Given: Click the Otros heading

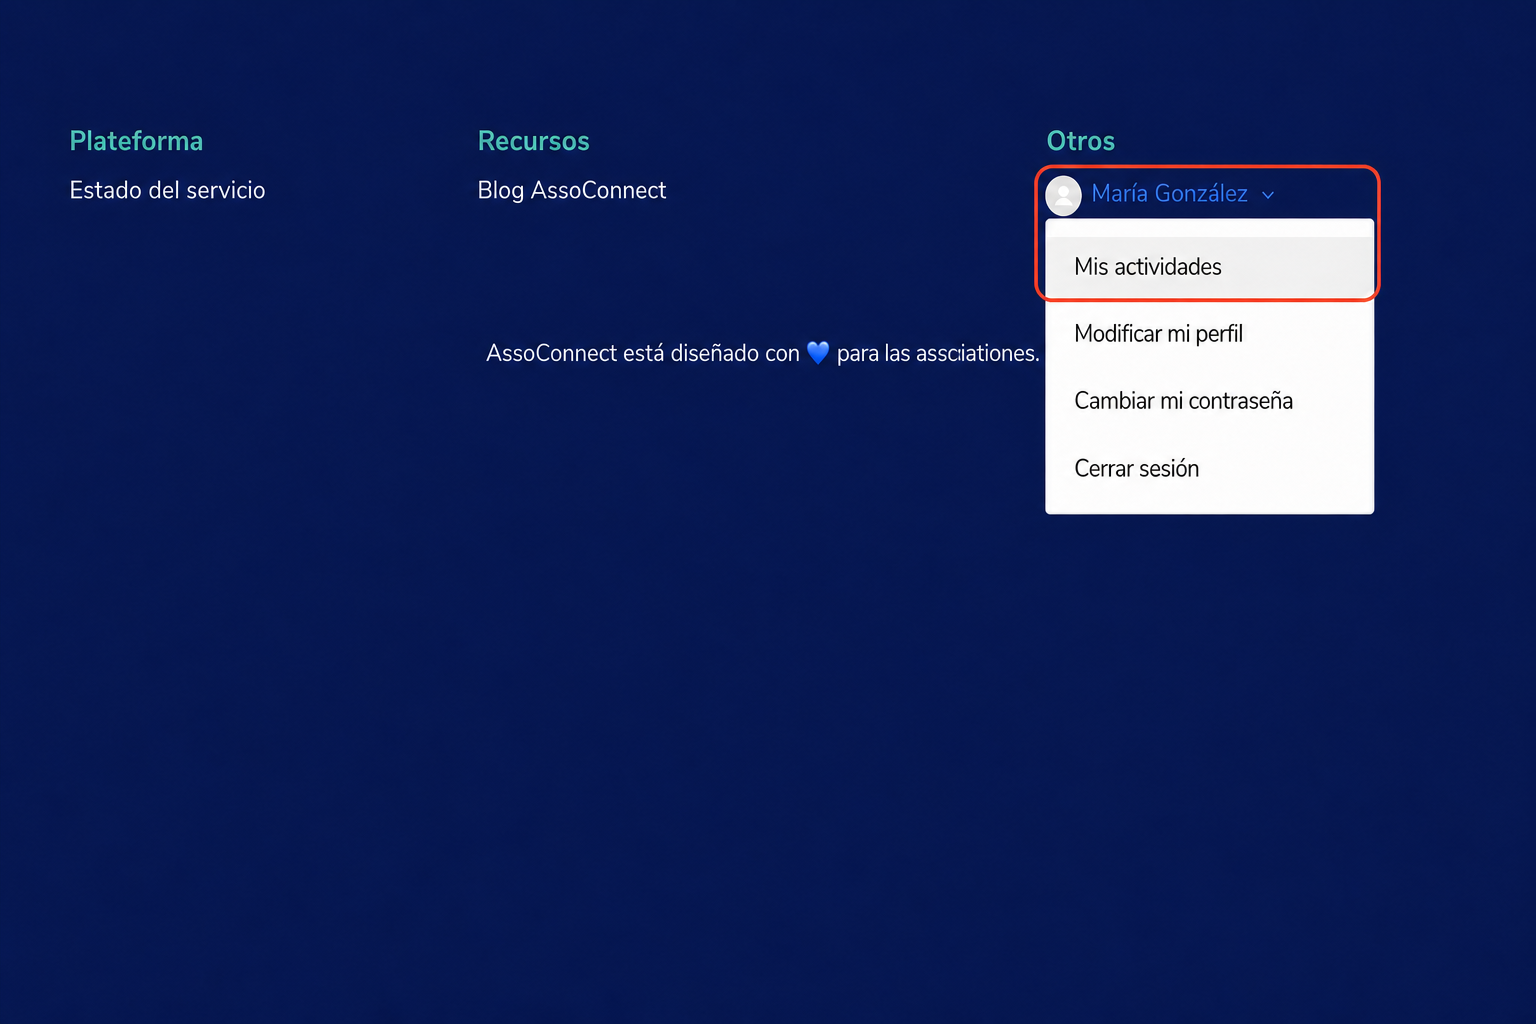Looking at the screenshot, I should [1081, 141].
